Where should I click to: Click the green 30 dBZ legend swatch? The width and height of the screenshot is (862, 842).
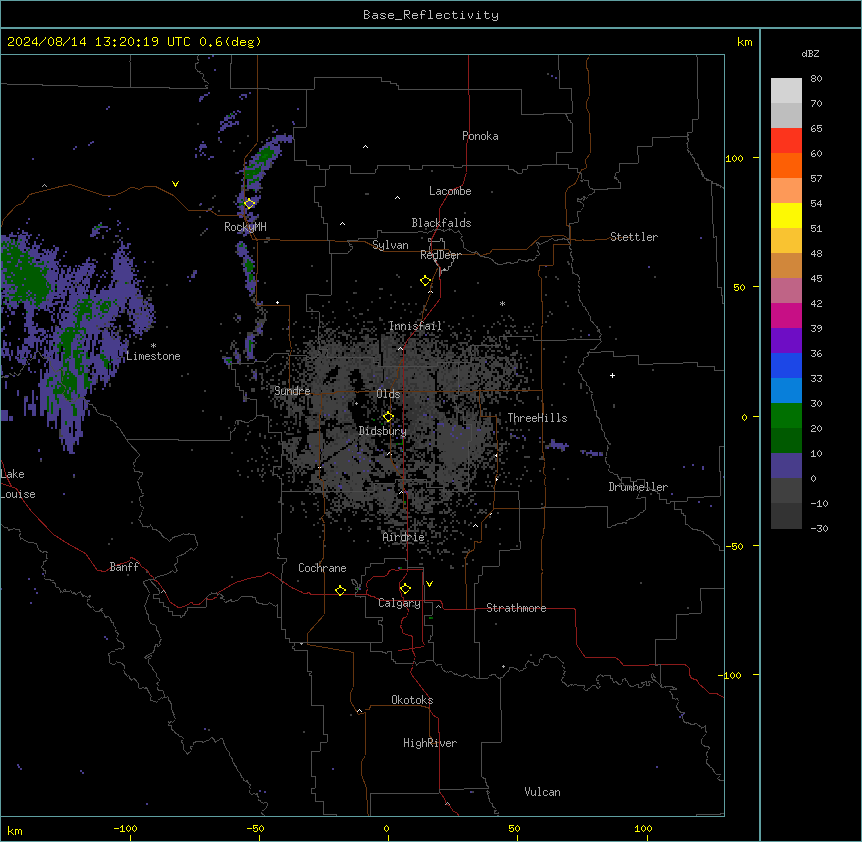(x=786, y=416)
